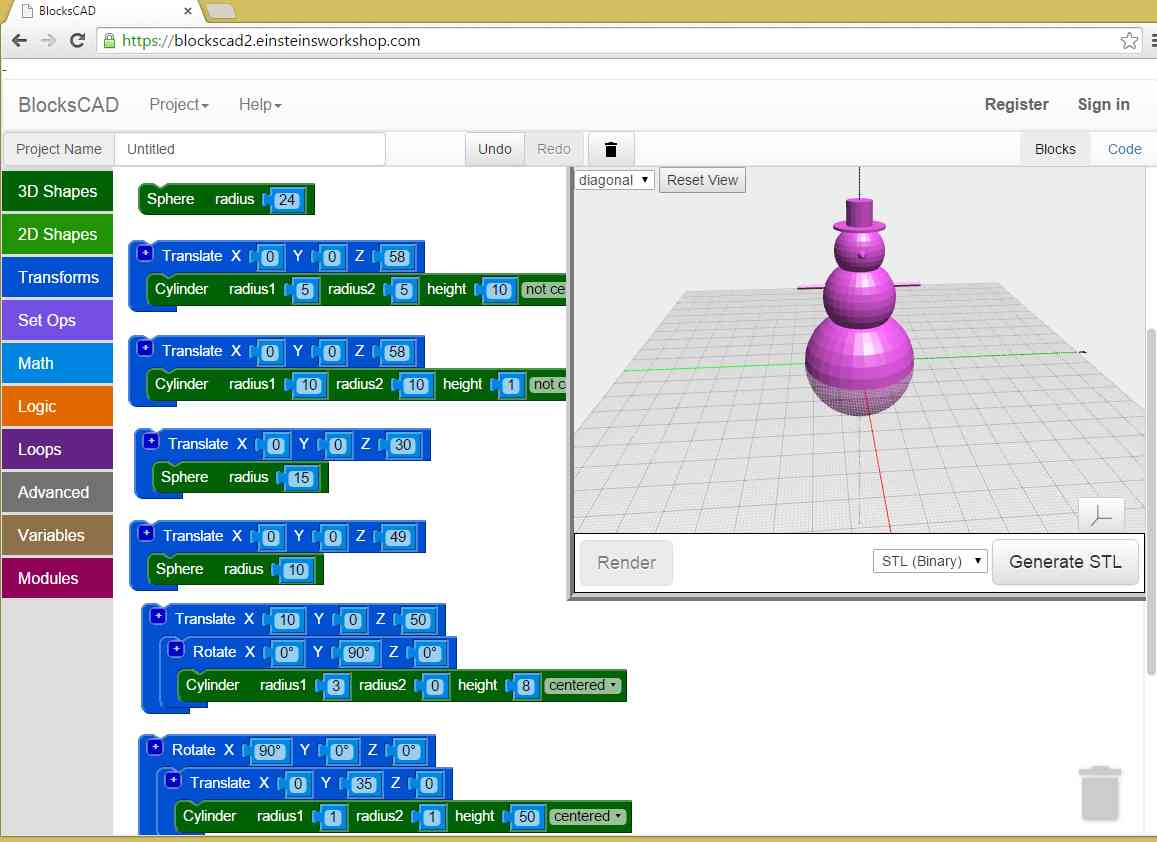Open the Project menu

[178, 104]
